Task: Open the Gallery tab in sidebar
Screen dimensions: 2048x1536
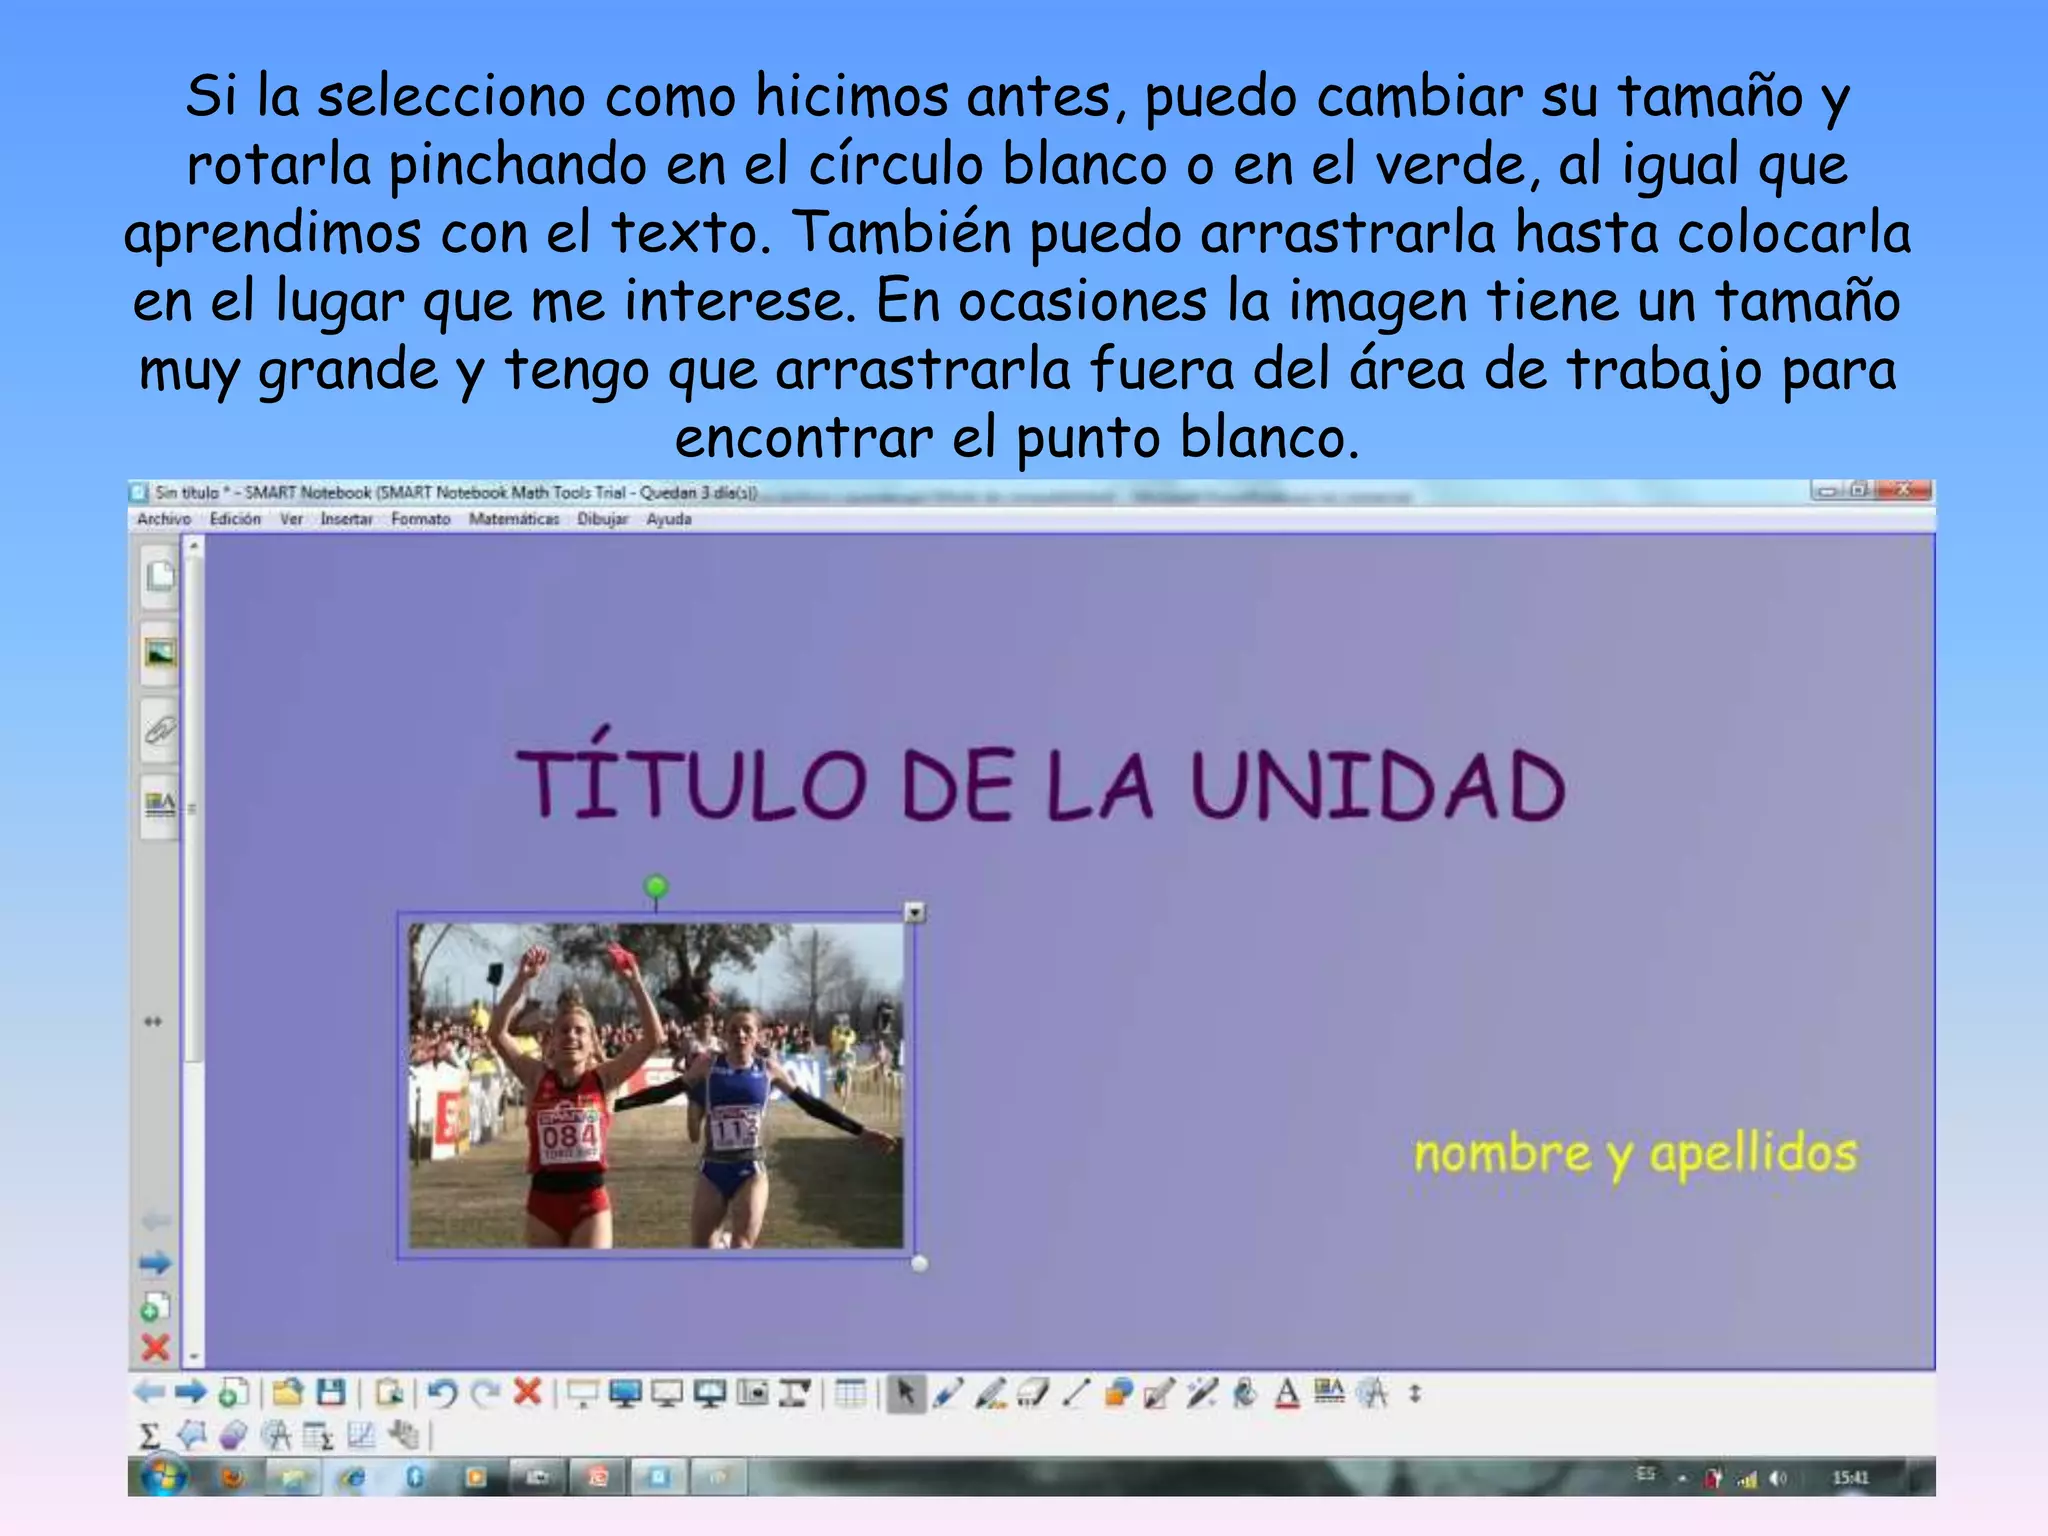Action: point(160,654)
